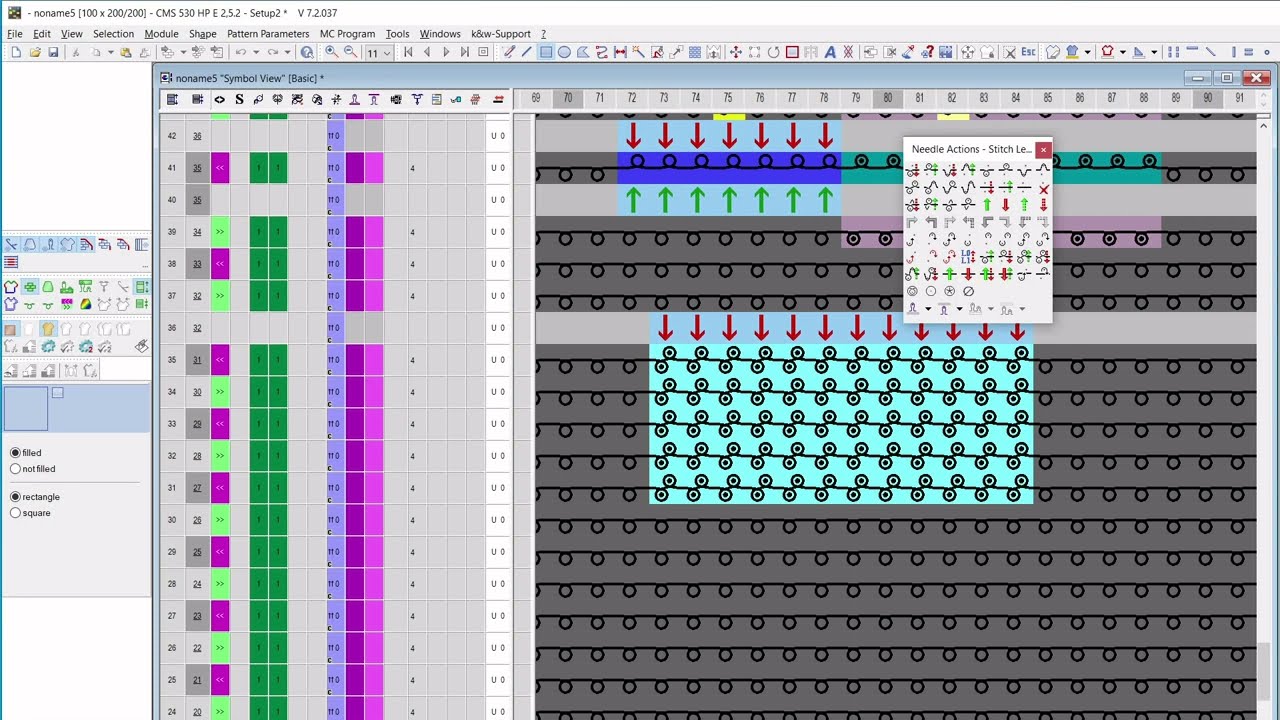This screenshot has width=1280, height=720.
Task: Expand dropdown next to yellow-underlined shirt icon
Action: coord(1087,52)
